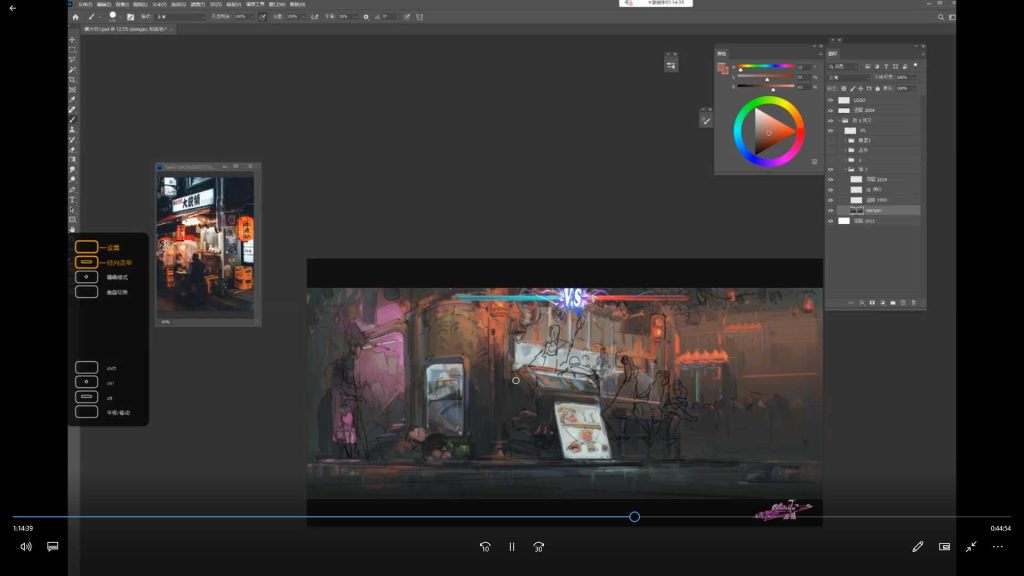1024x576 pixels.
Task: Open the video player more options ellipsis
Action: 997,547
